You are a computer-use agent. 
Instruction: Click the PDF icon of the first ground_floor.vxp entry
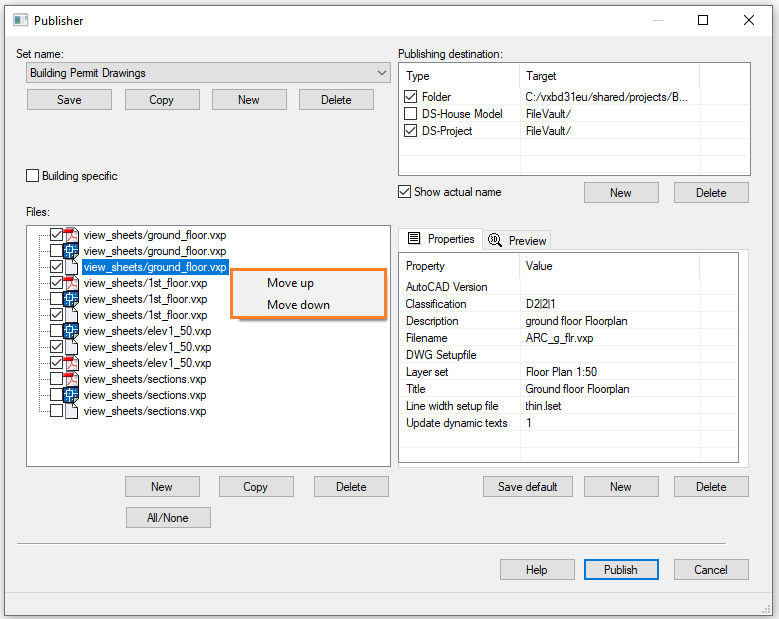[x=72, y=235]
